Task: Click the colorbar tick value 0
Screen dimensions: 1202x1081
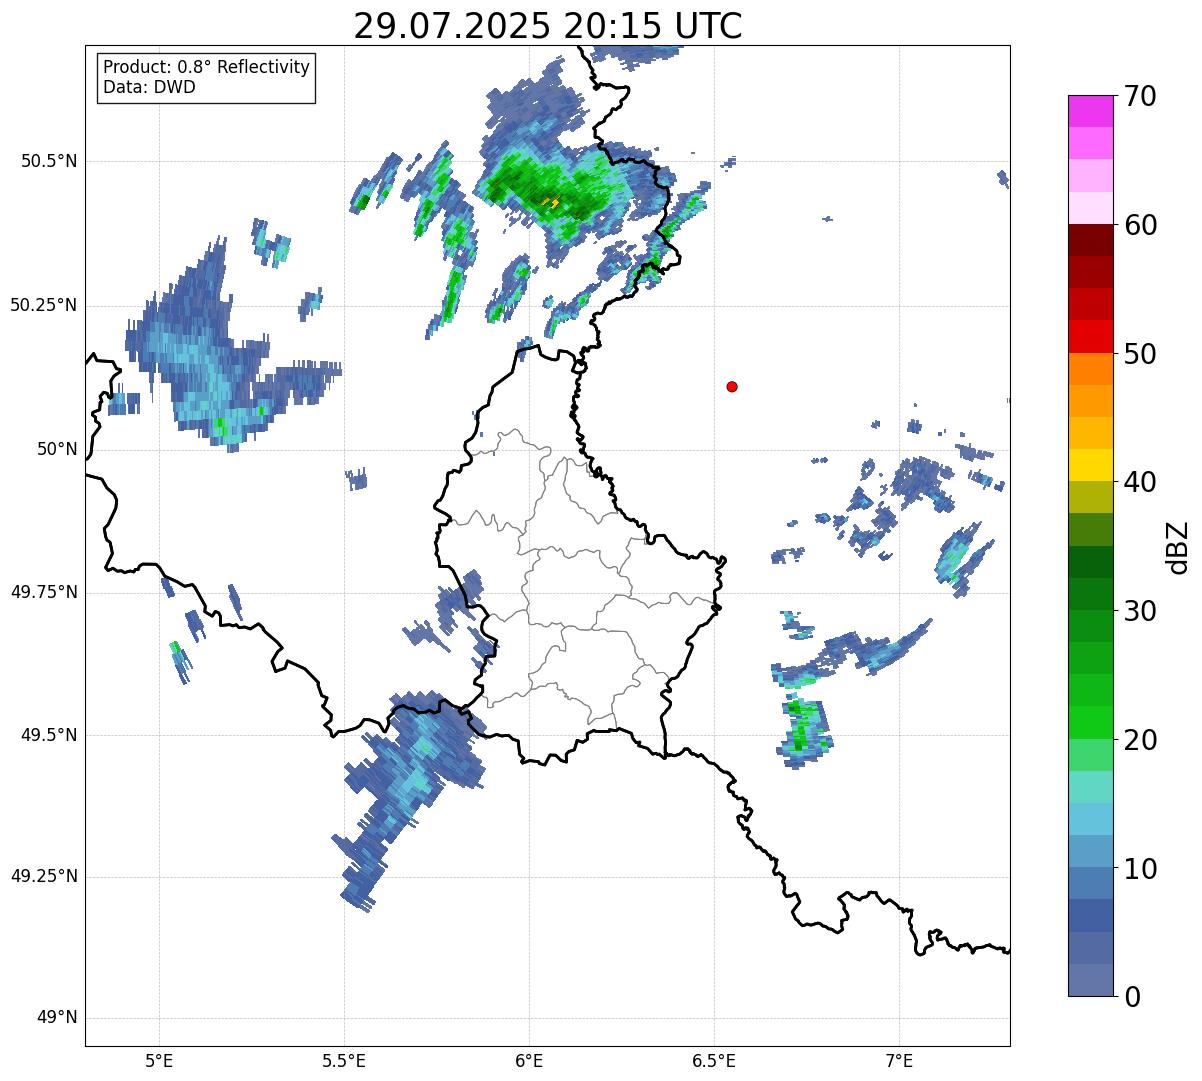Action: pos(1131,997)
